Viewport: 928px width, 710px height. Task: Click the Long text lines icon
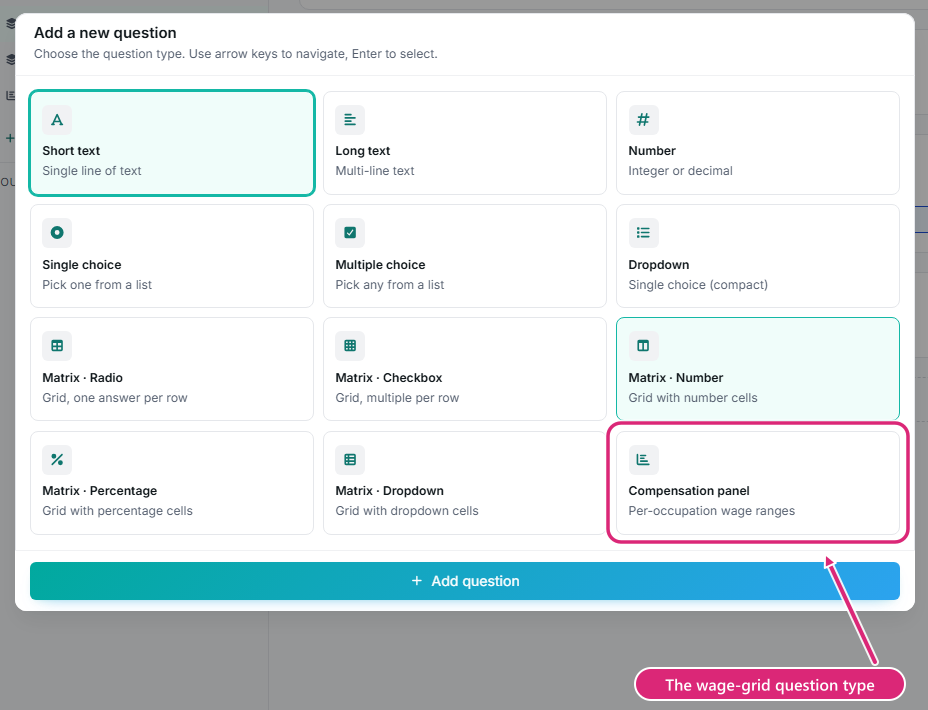[350, 120]
